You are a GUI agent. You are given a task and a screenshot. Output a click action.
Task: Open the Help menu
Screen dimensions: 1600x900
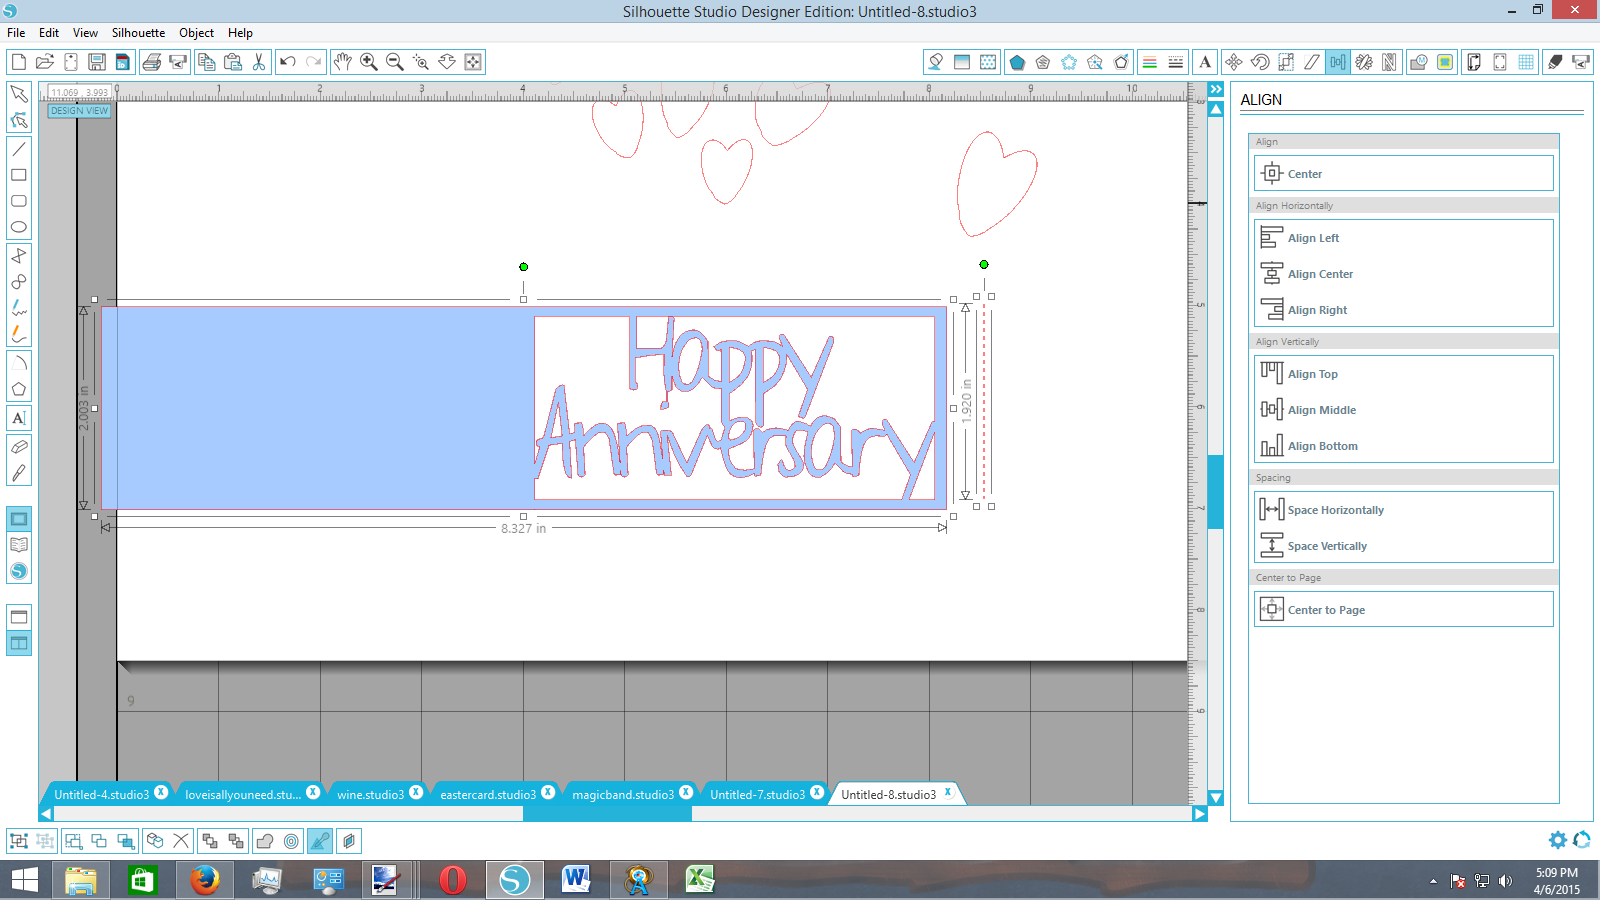[x=240, y=33]
